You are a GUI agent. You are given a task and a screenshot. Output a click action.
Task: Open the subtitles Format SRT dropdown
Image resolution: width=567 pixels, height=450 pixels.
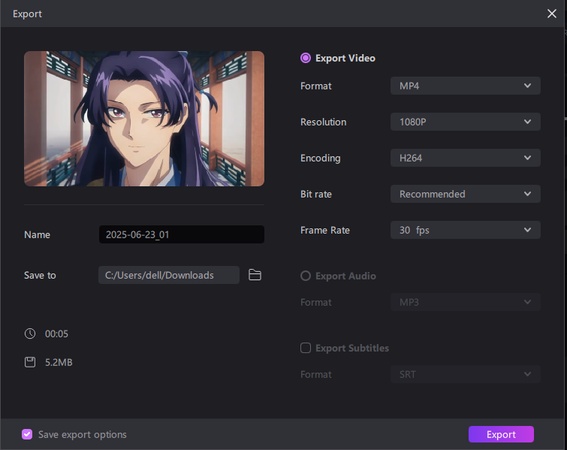[465, 374]
